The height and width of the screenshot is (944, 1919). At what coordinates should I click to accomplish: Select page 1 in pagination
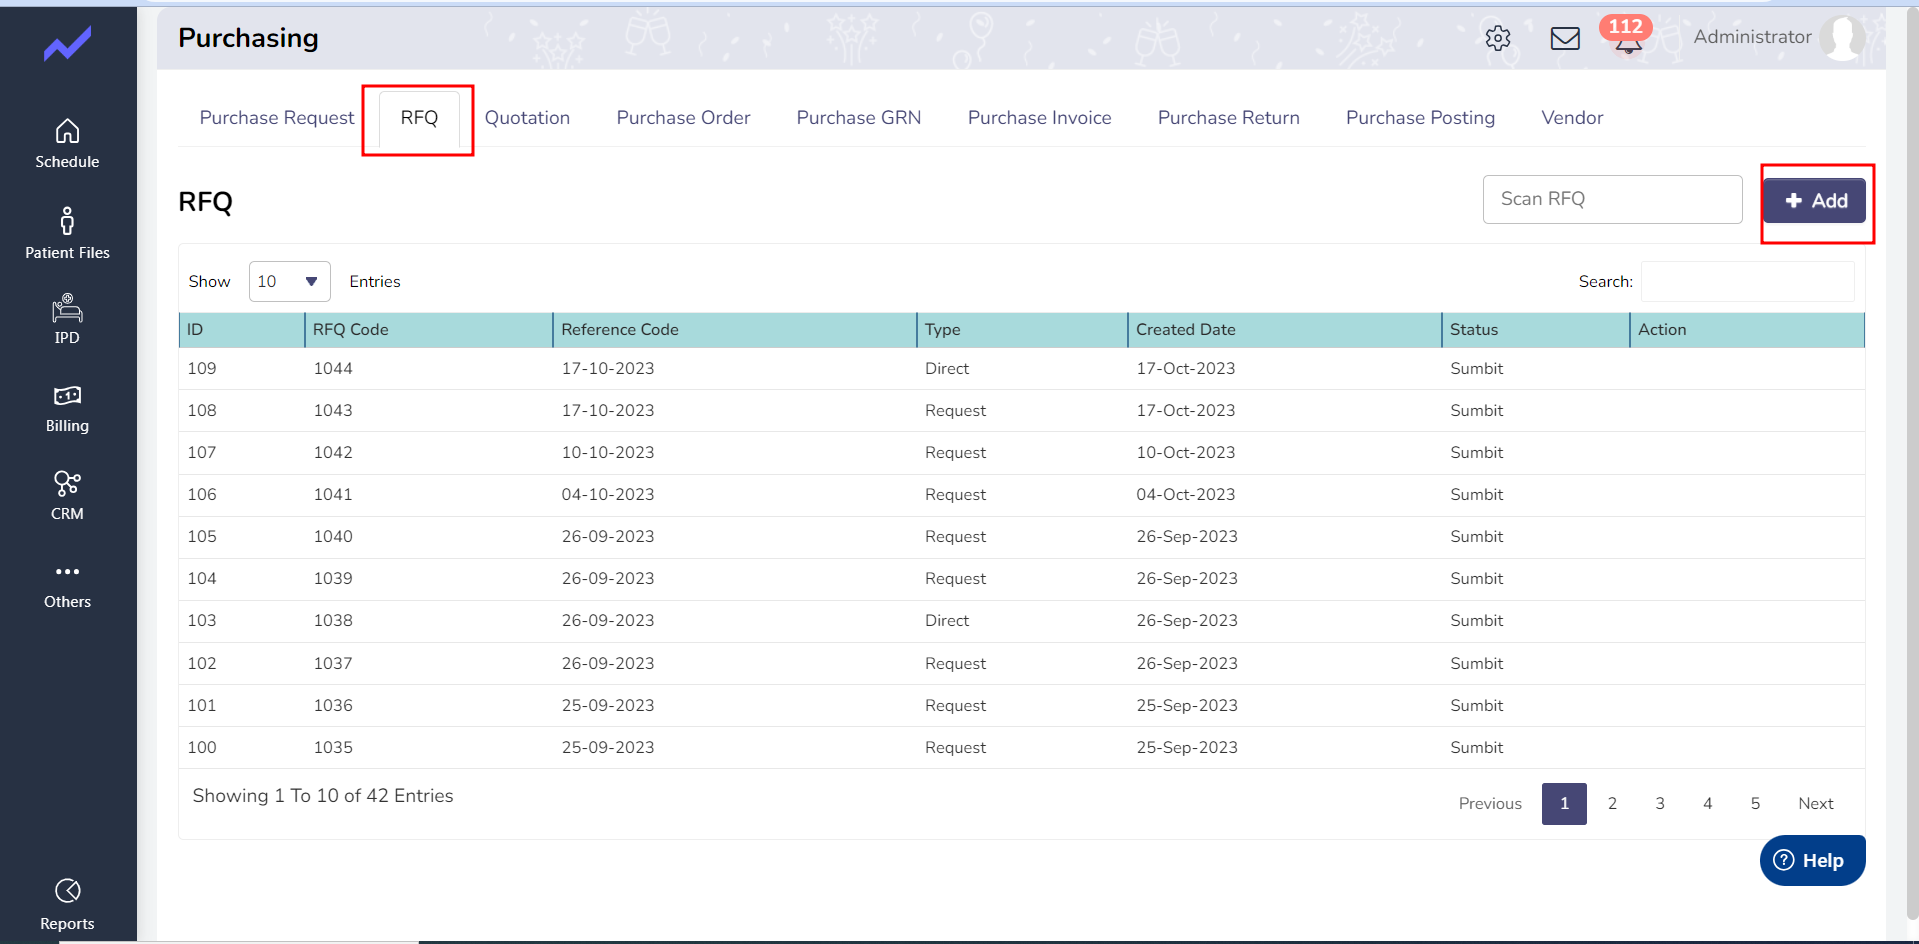coord(1564,804)
